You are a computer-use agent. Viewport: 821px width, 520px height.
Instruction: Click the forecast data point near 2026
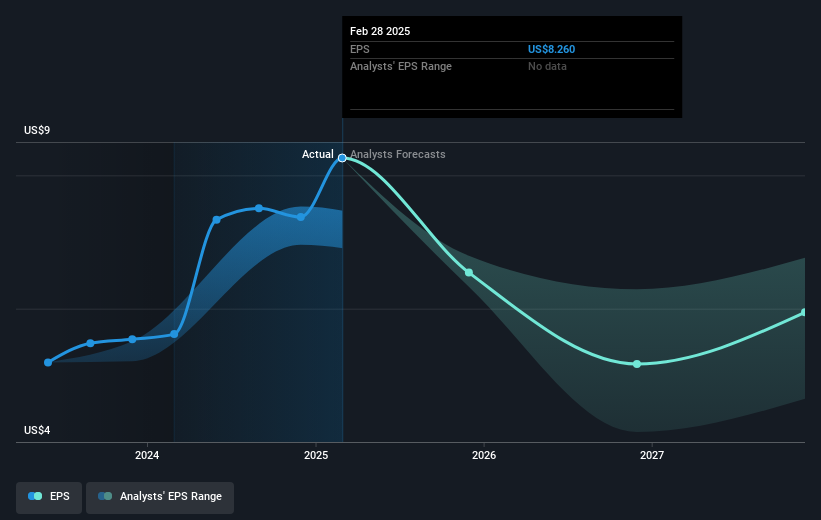click(469, 273)
